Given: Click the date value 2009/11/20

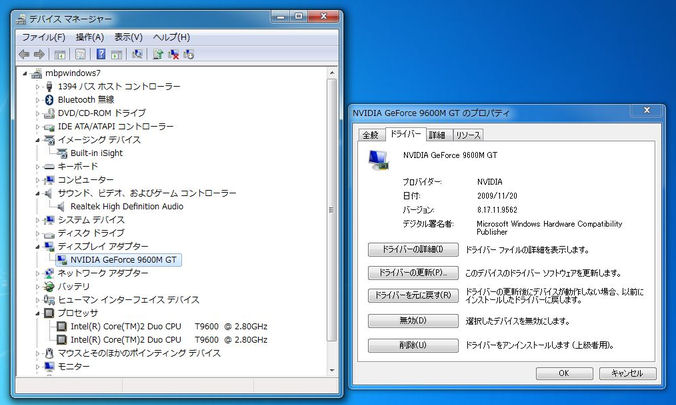Looking at the screenshot, I should click(x=497, y=196).
